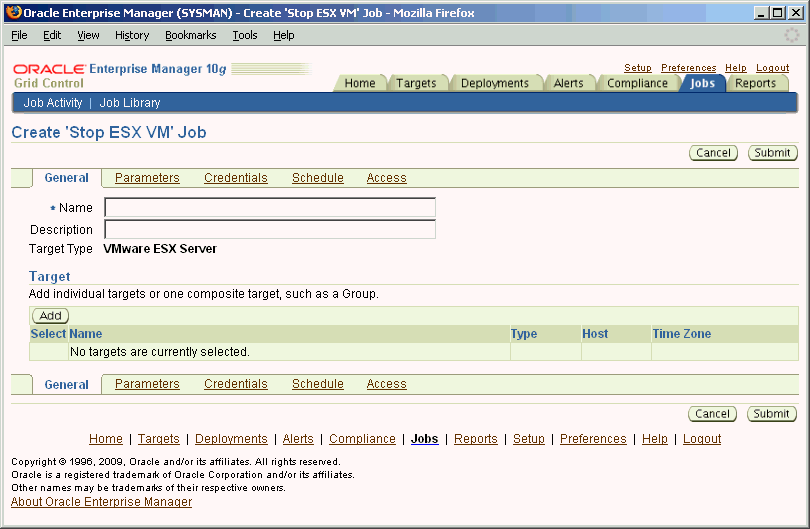810x529 pixels.
Task: Open About Oracle Enterprise Manager link
Action: pos(101,502)
